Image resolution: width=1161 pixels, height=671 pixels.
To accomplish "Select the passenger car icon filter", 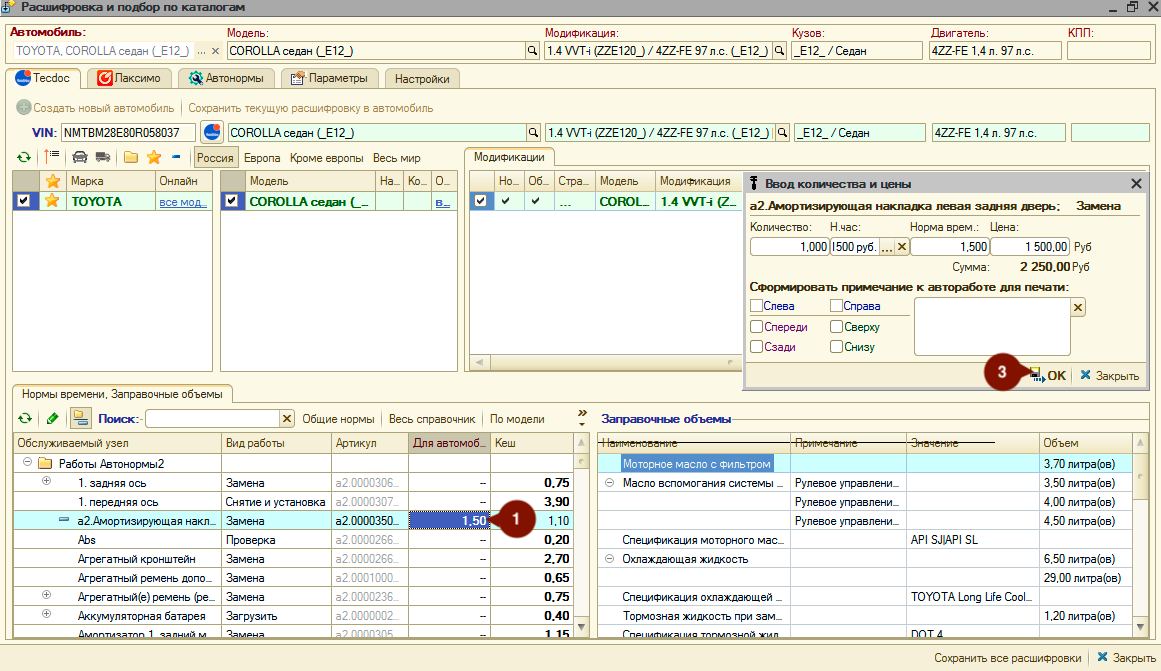I will 79,157.
